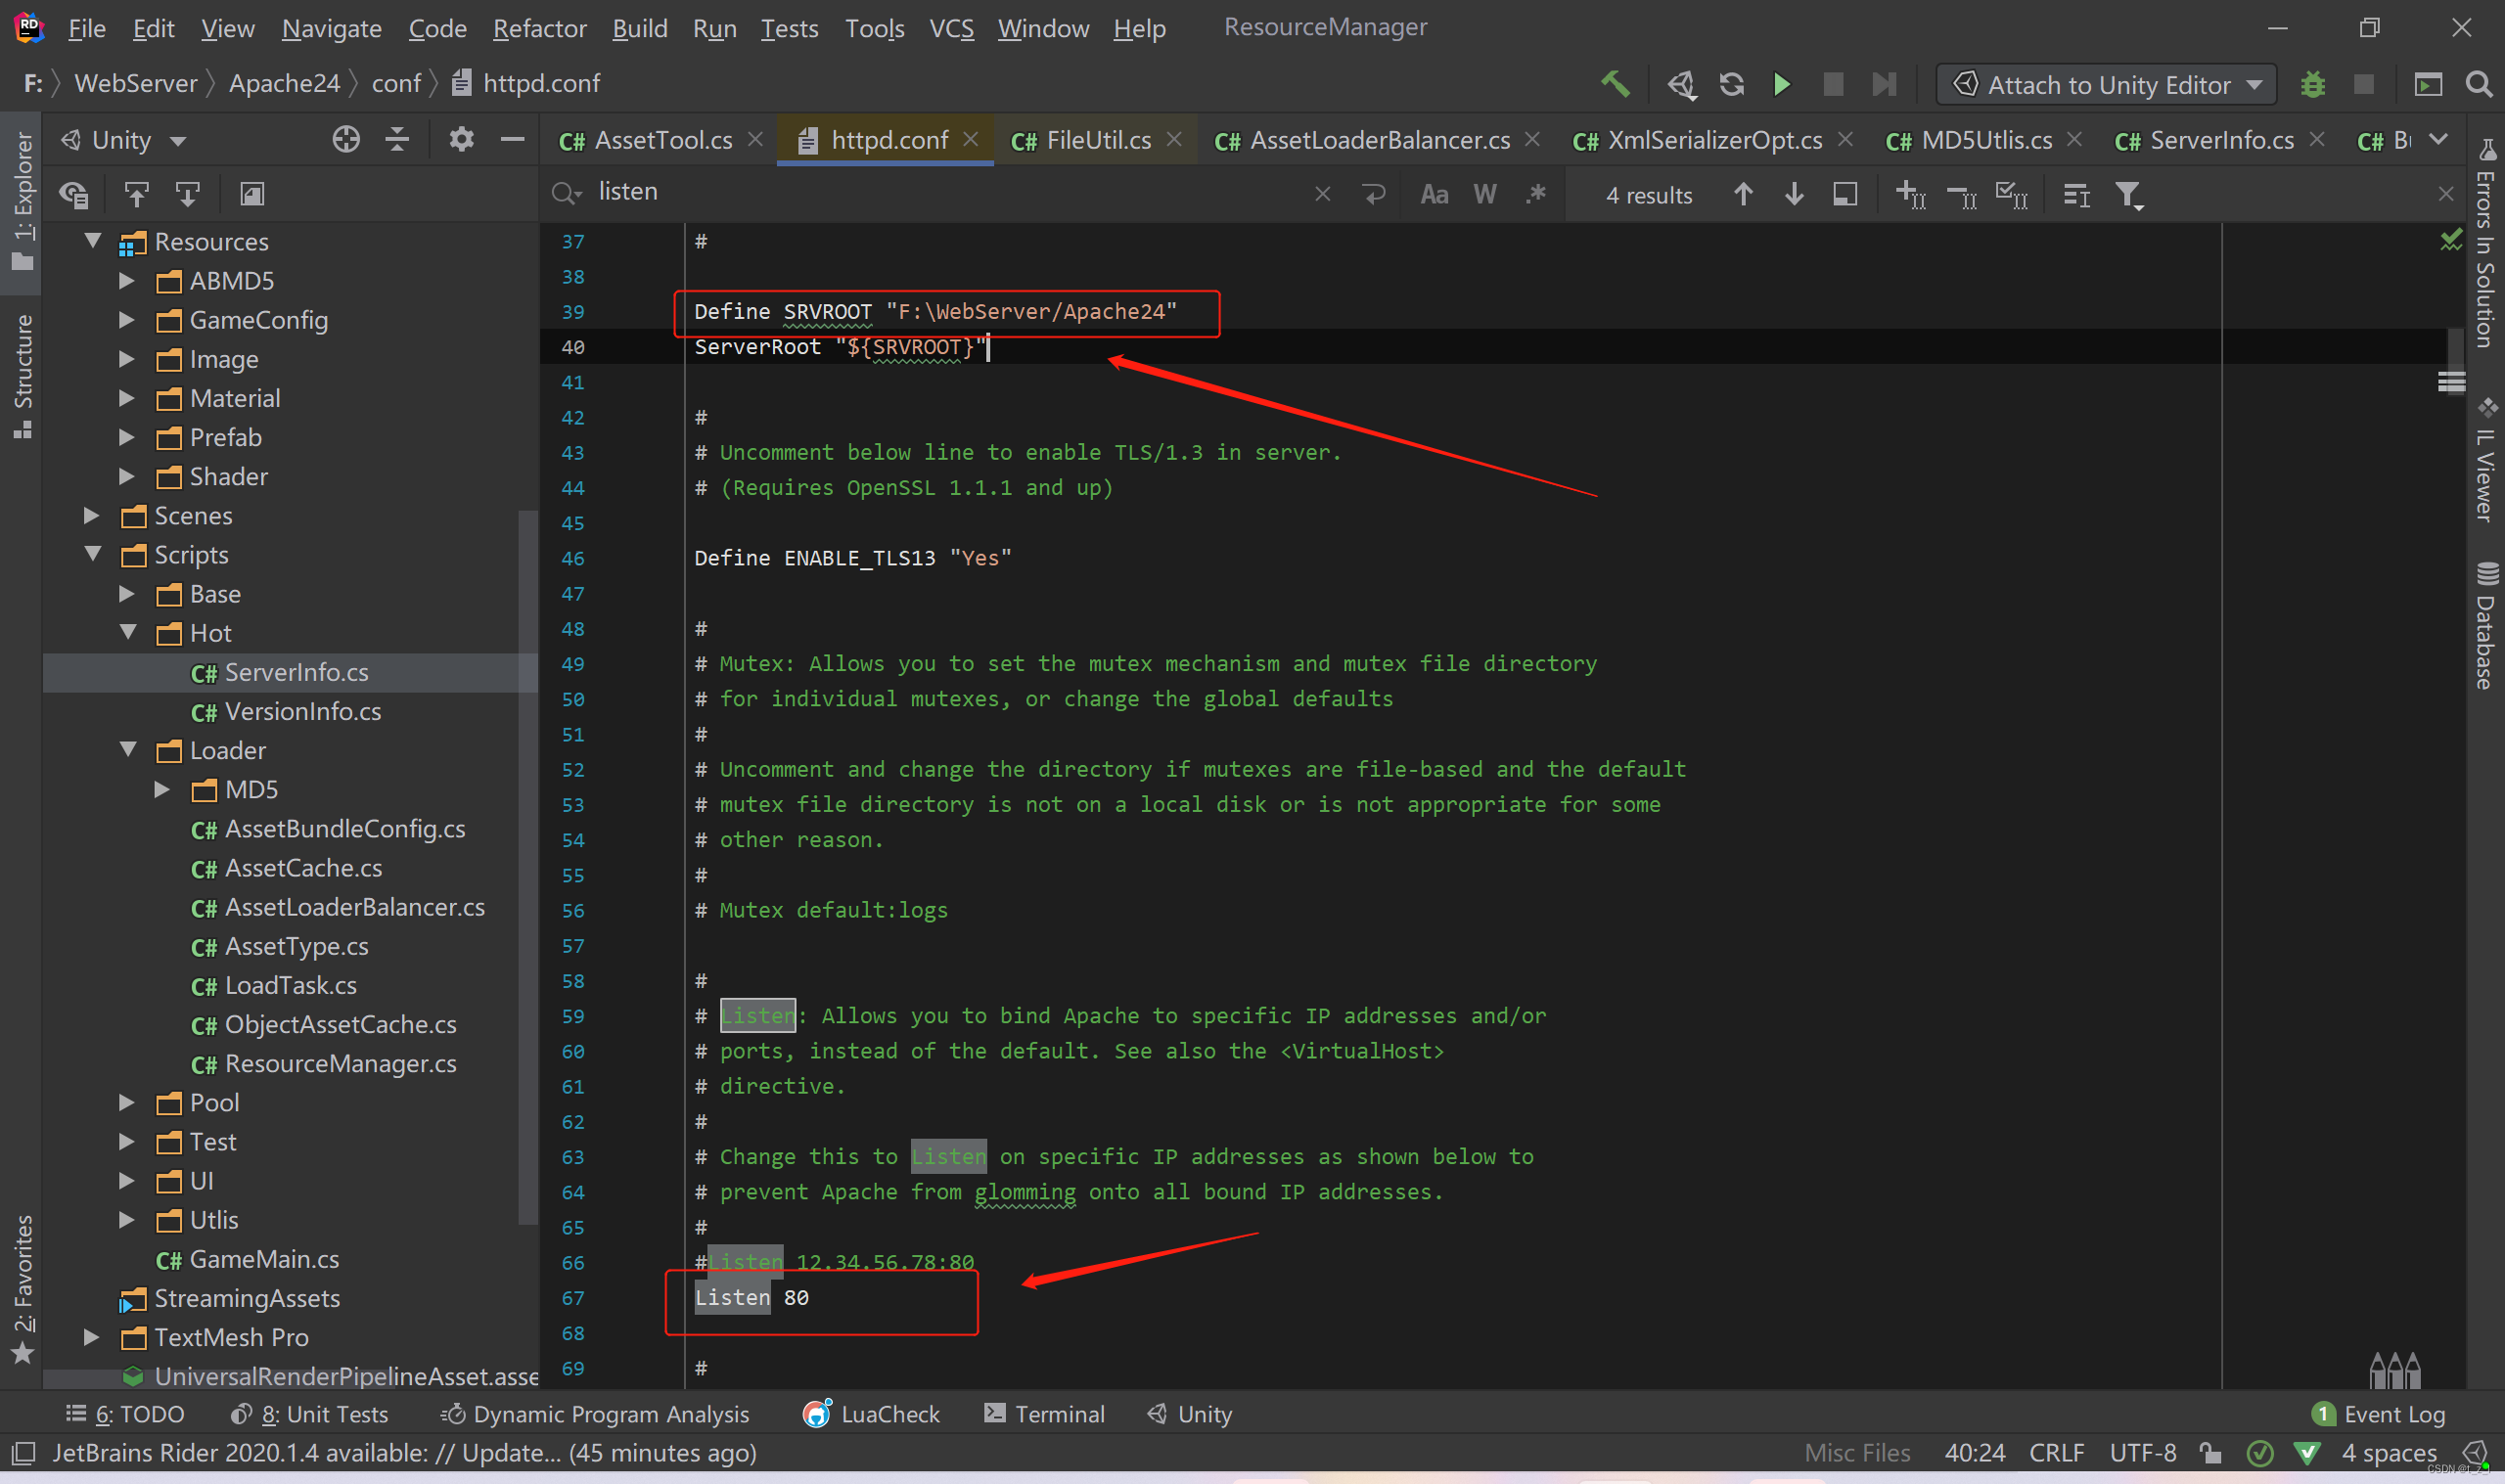The image size is (2505, 1484).
Task: Go to next search occurrence
Action: pyautogui.click(x=1794, y=194)
